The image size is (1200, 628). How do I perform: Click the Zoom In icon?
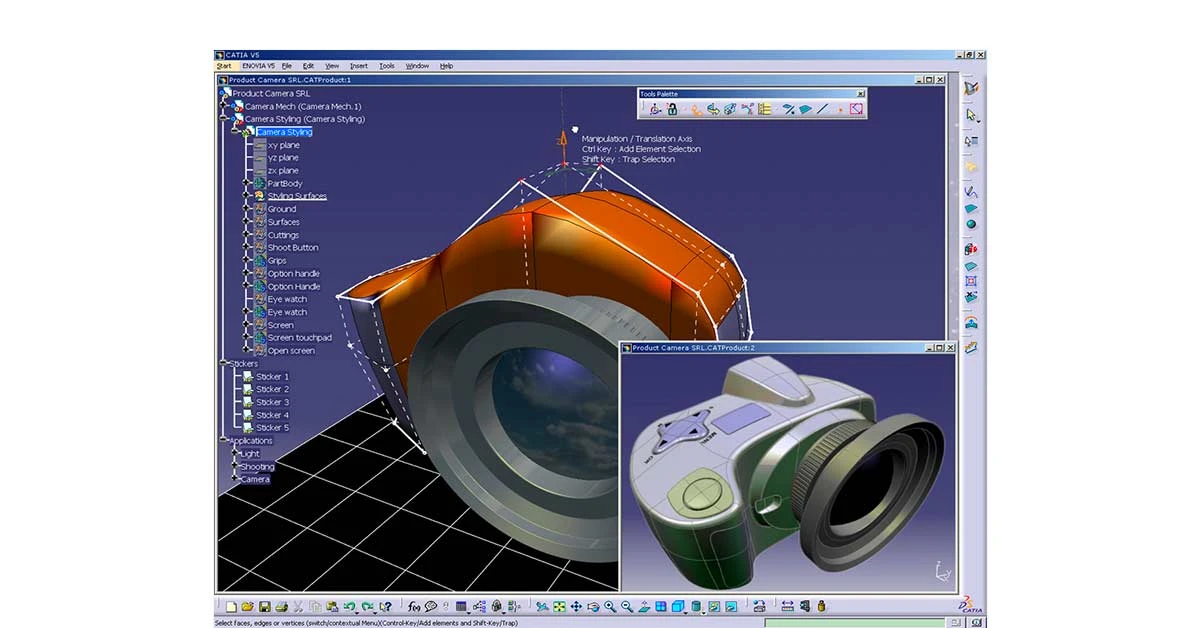[609, 607]
